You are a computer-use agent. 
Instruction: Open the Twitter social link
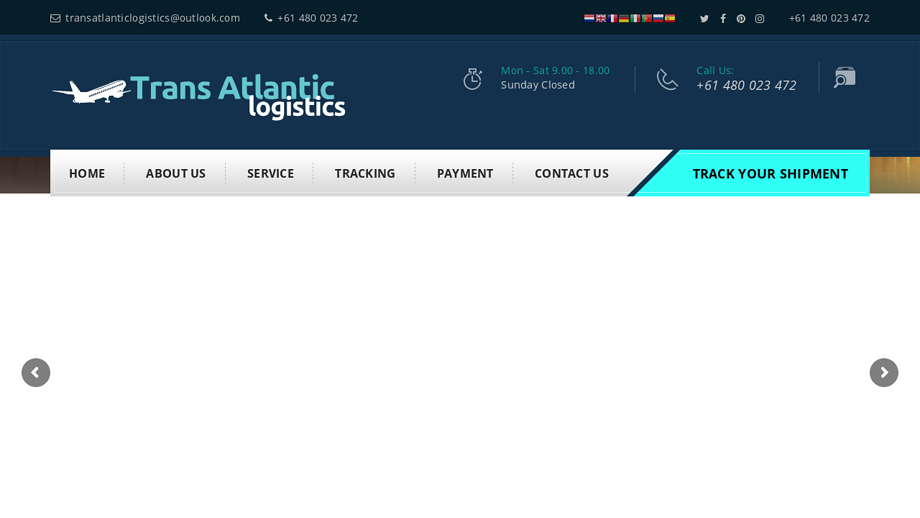click(704, 19)
